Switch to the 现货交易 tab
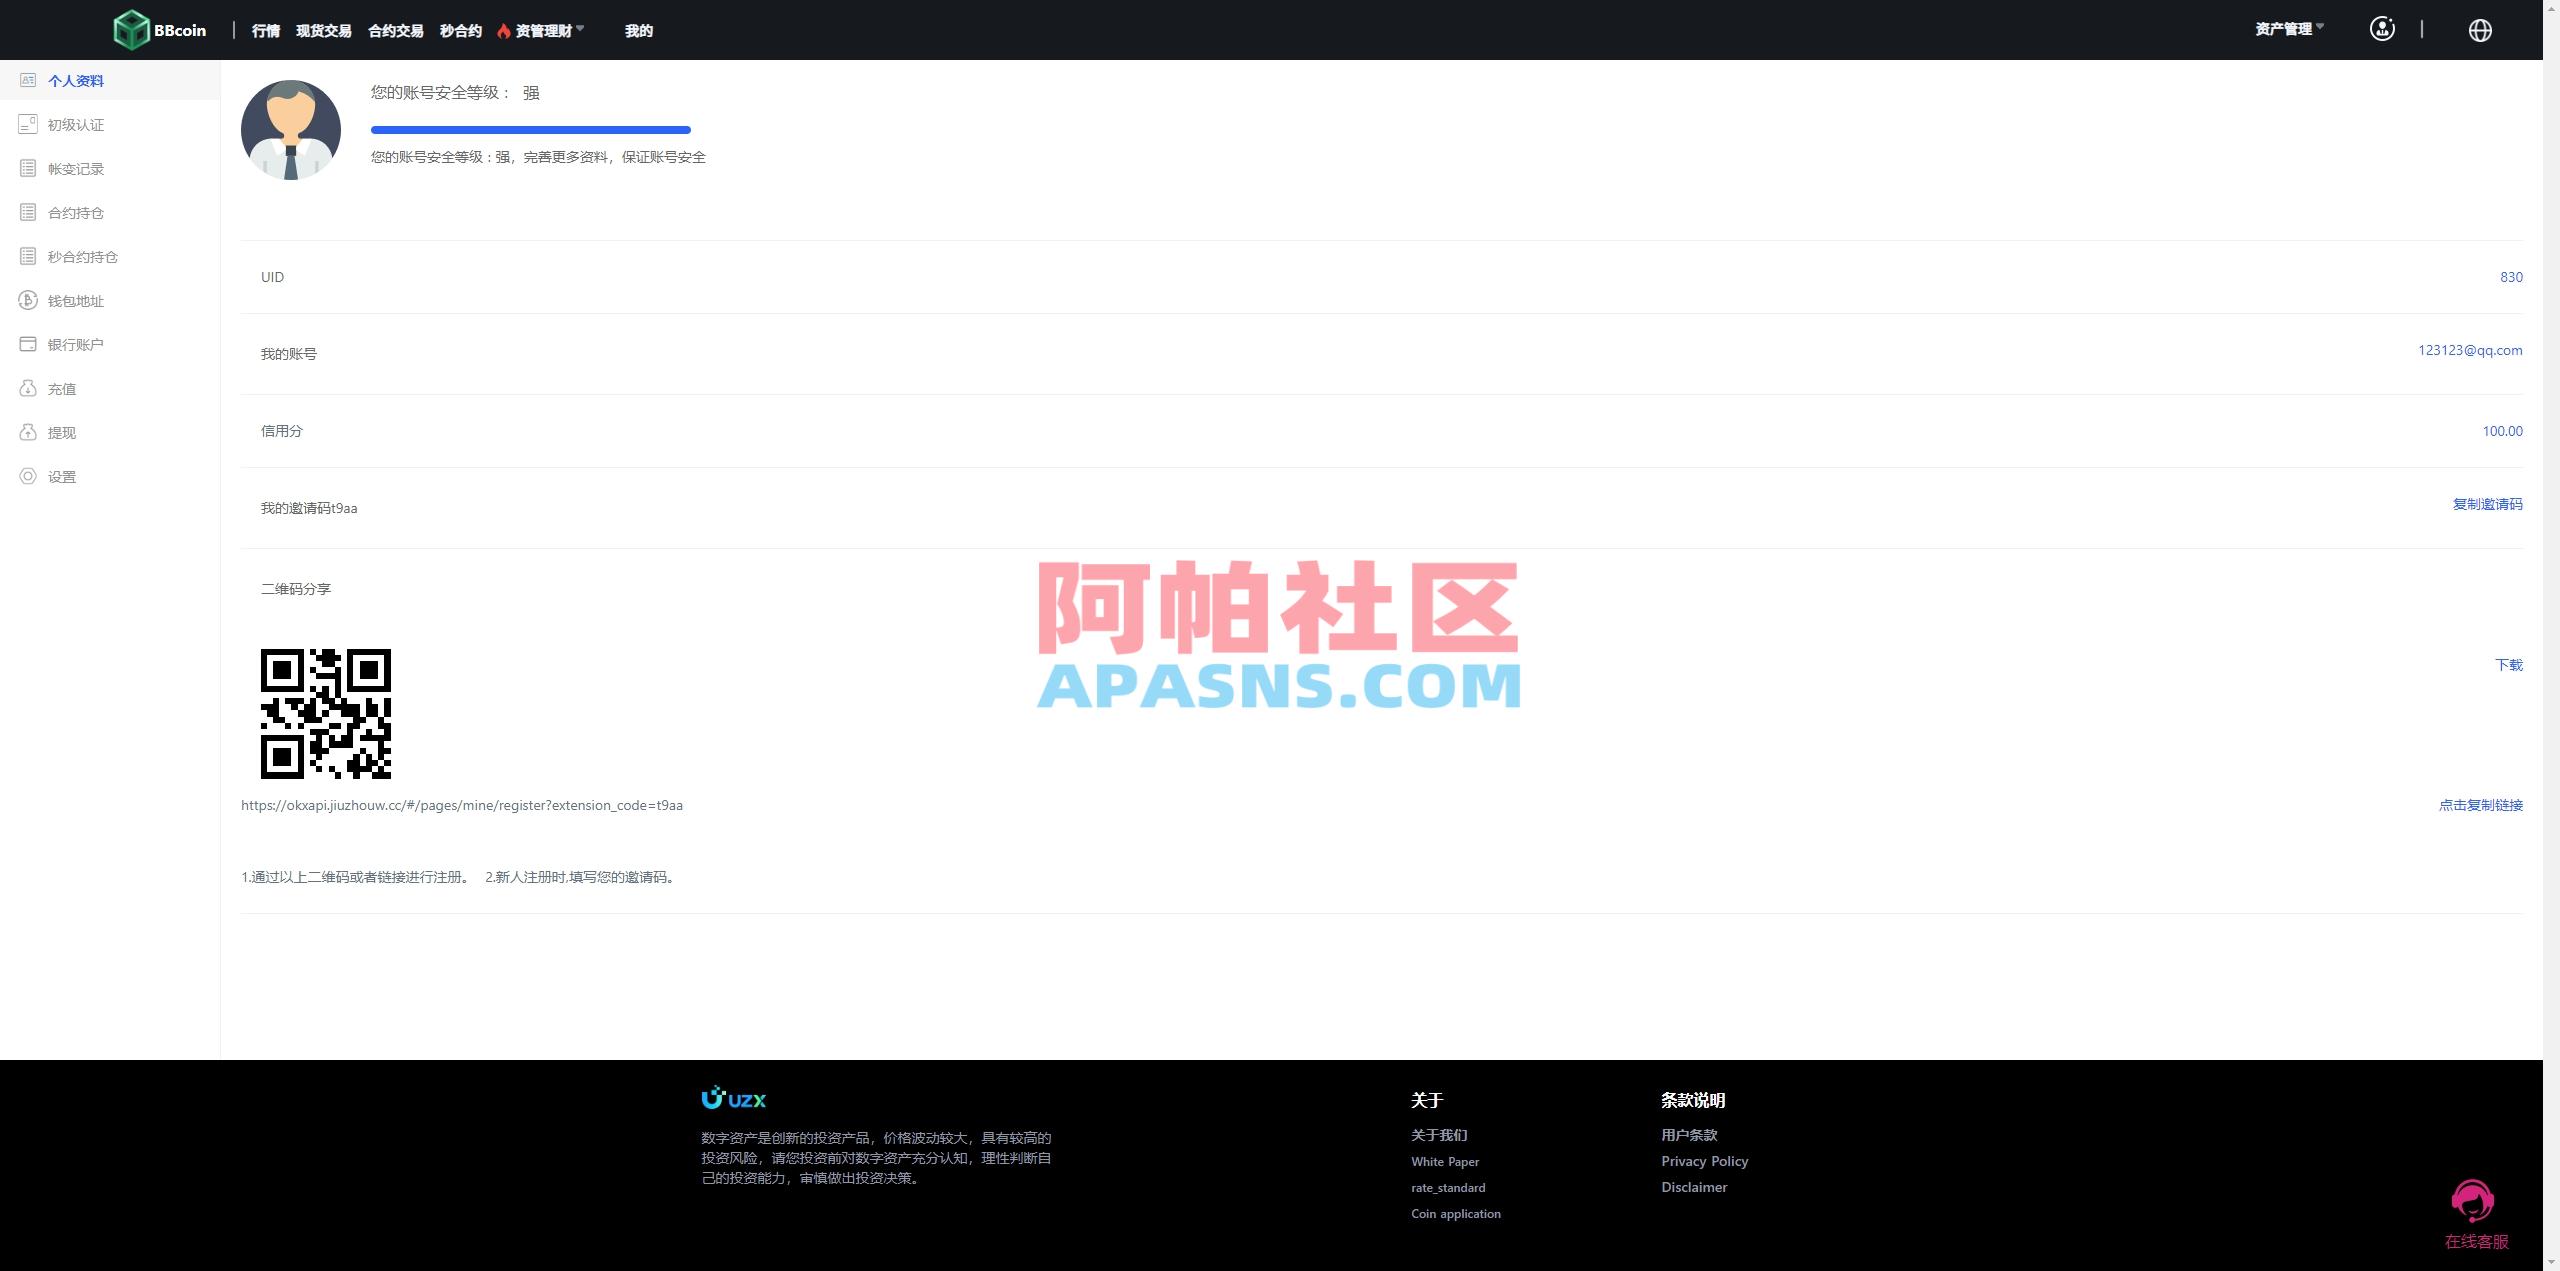 [x=324, y=30]
